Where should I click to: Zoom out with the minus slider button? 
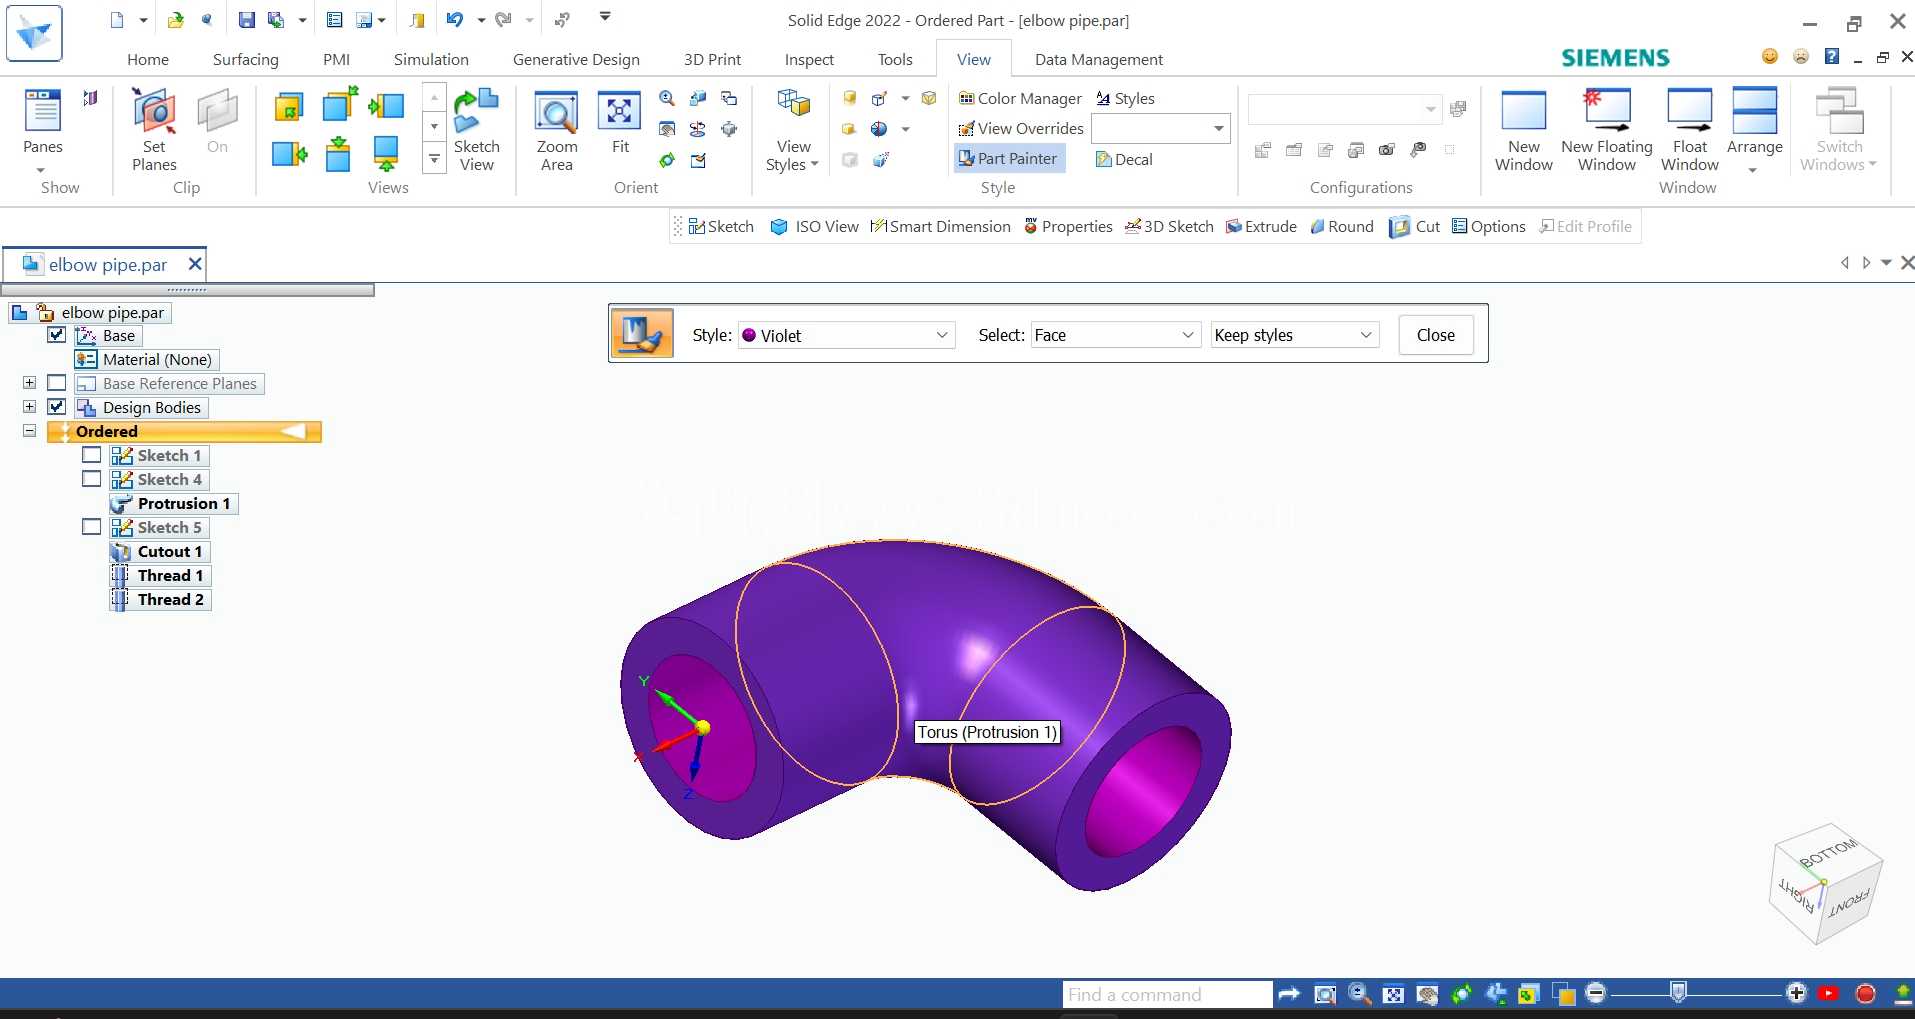coord(1596,993)
